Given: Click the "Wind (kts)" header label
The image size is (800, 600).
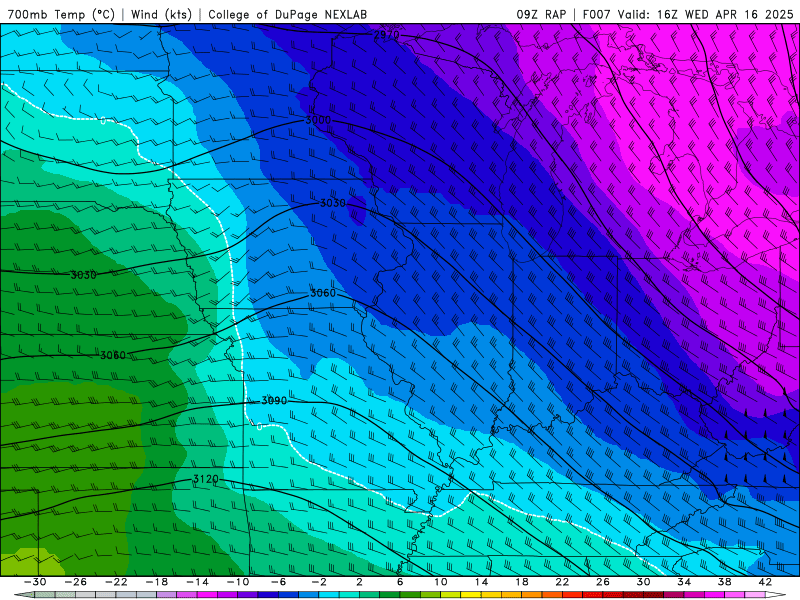Looking at the screenshot, I should (161, 14).
